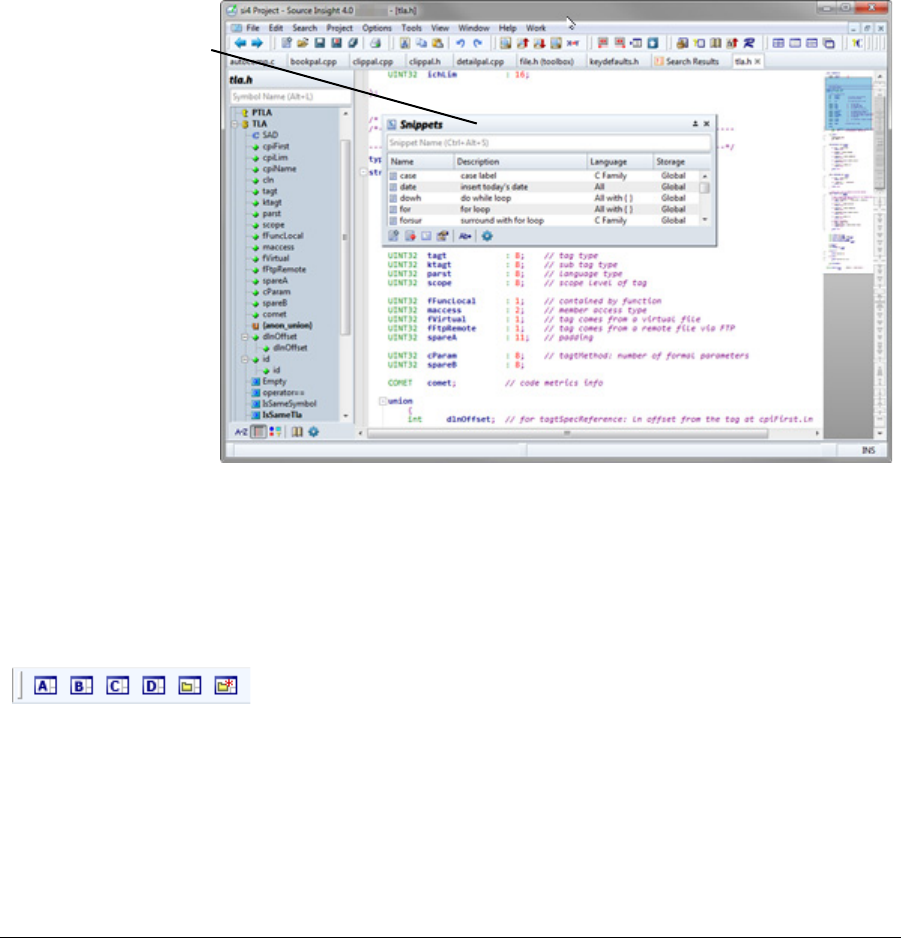
Task: Collapse the struct code fold marker
Action: point(363,172)
